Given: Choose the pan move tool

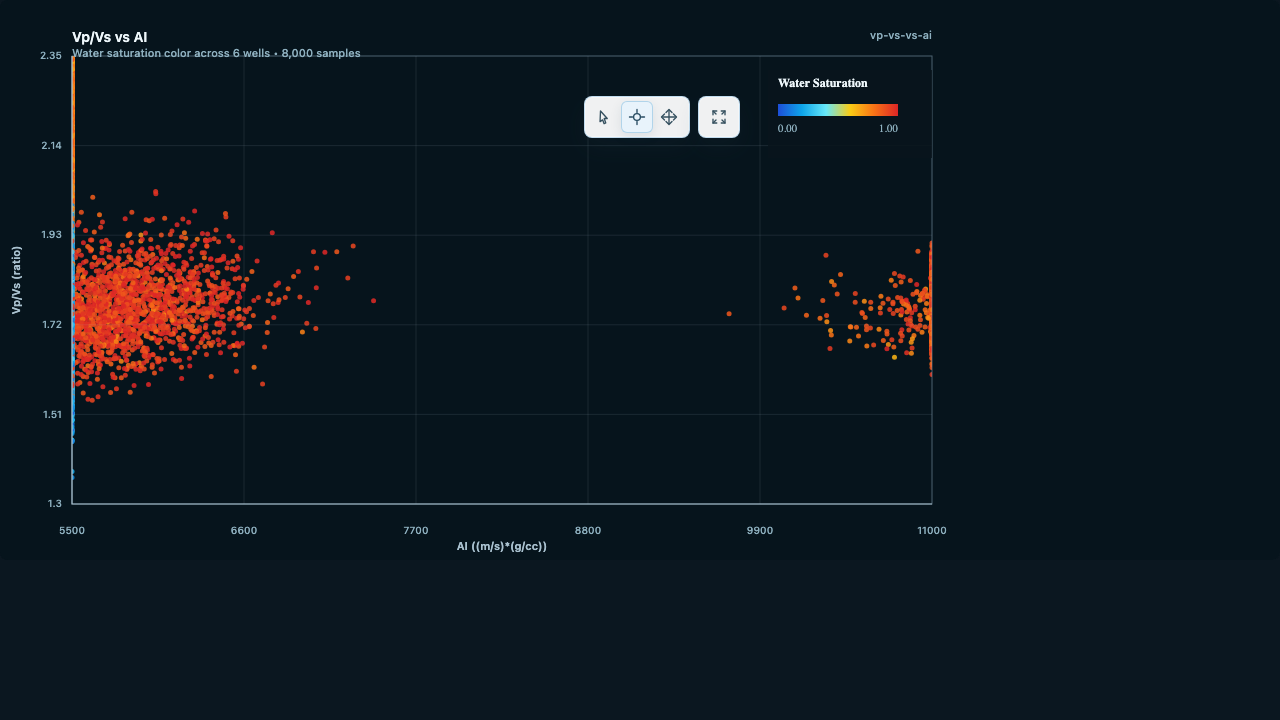Looking at the screenshot, I should tap(670, 117).
